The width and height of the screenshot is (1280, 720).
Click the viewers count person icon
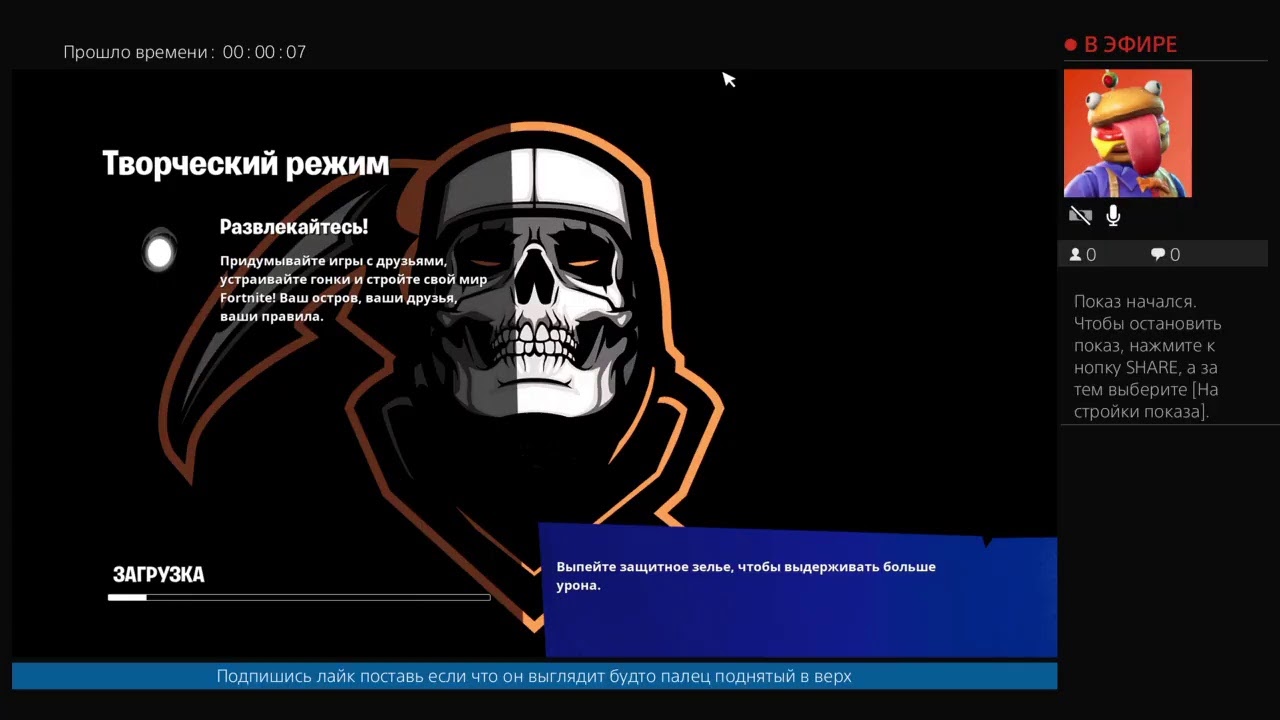tap(1076, 255)
